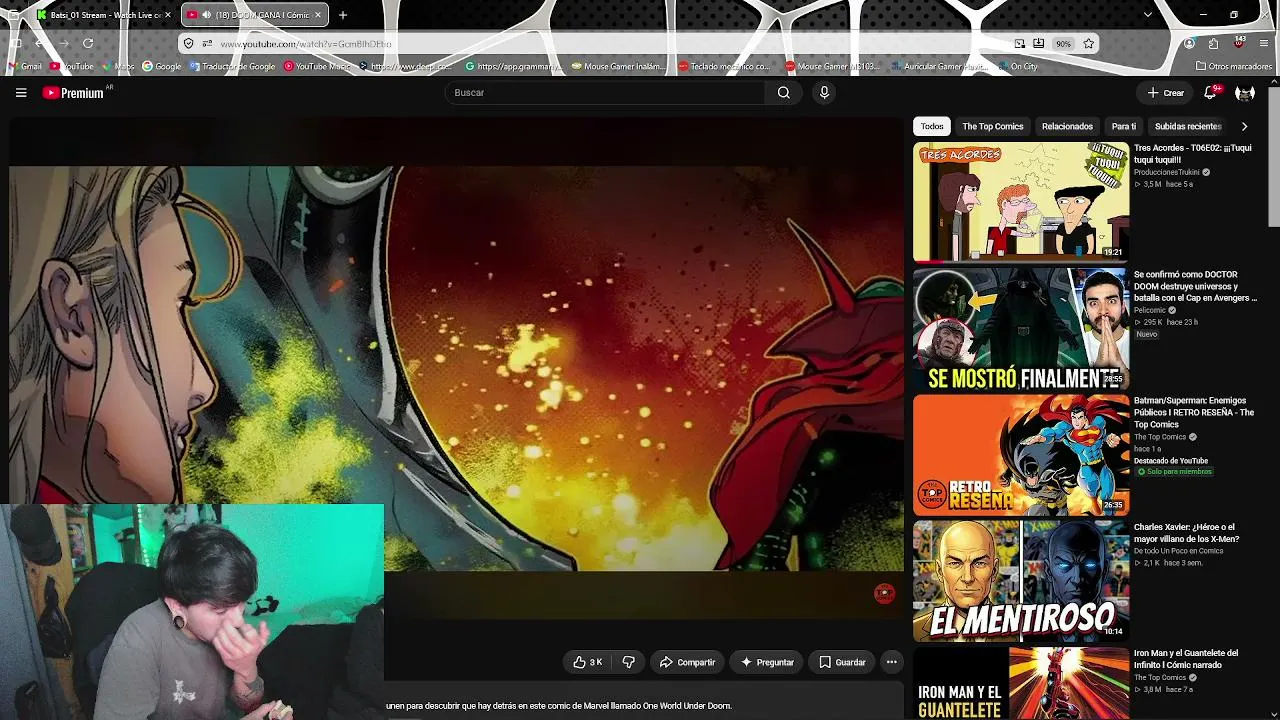Open the Auricular Gamer bookmark
1280x720 pixels.
coord(939,67)
